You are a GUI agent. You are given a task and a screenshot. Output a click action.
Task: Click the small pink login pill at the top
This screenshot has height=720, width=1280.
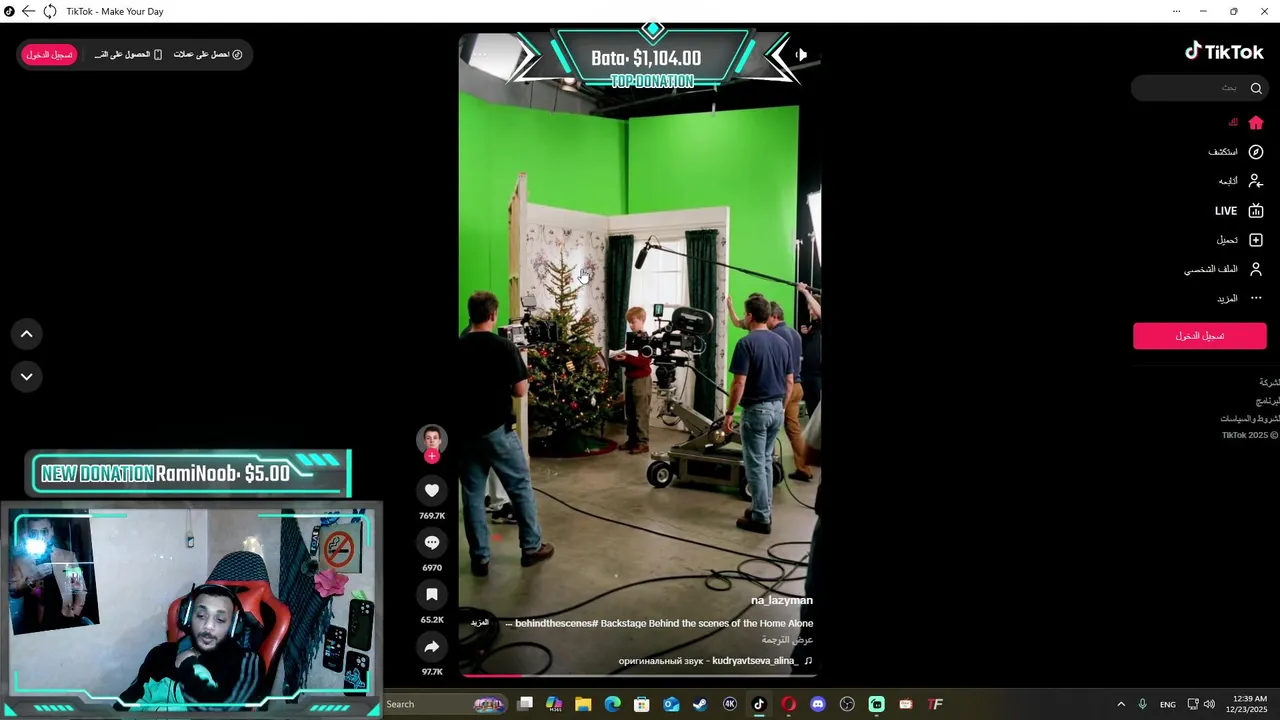(49, 54)
